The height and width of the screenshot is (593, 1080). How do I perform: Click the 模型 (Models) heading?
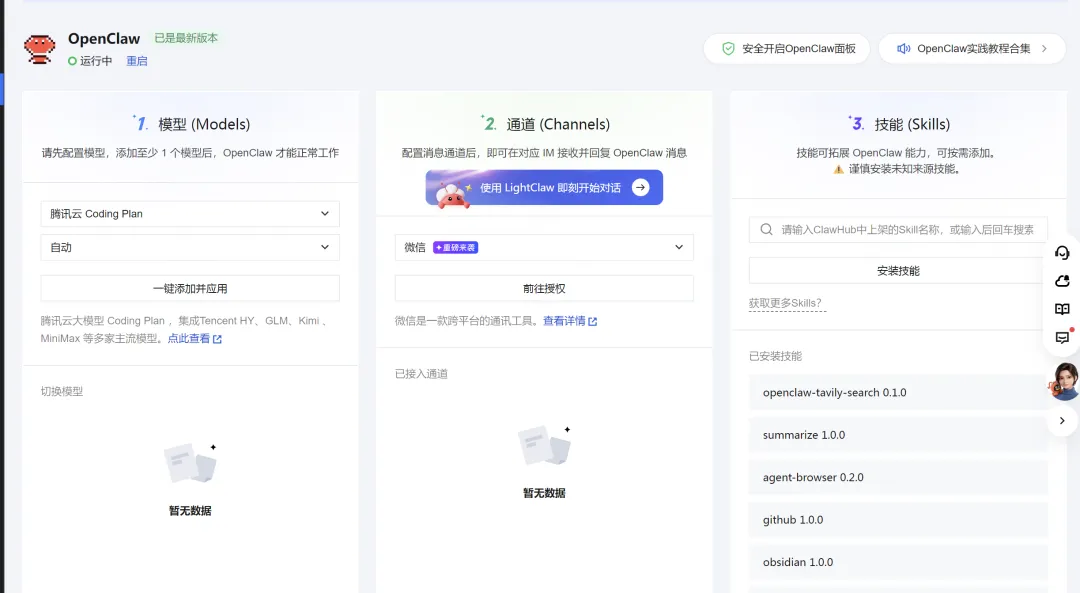click(x=204, y=125)
